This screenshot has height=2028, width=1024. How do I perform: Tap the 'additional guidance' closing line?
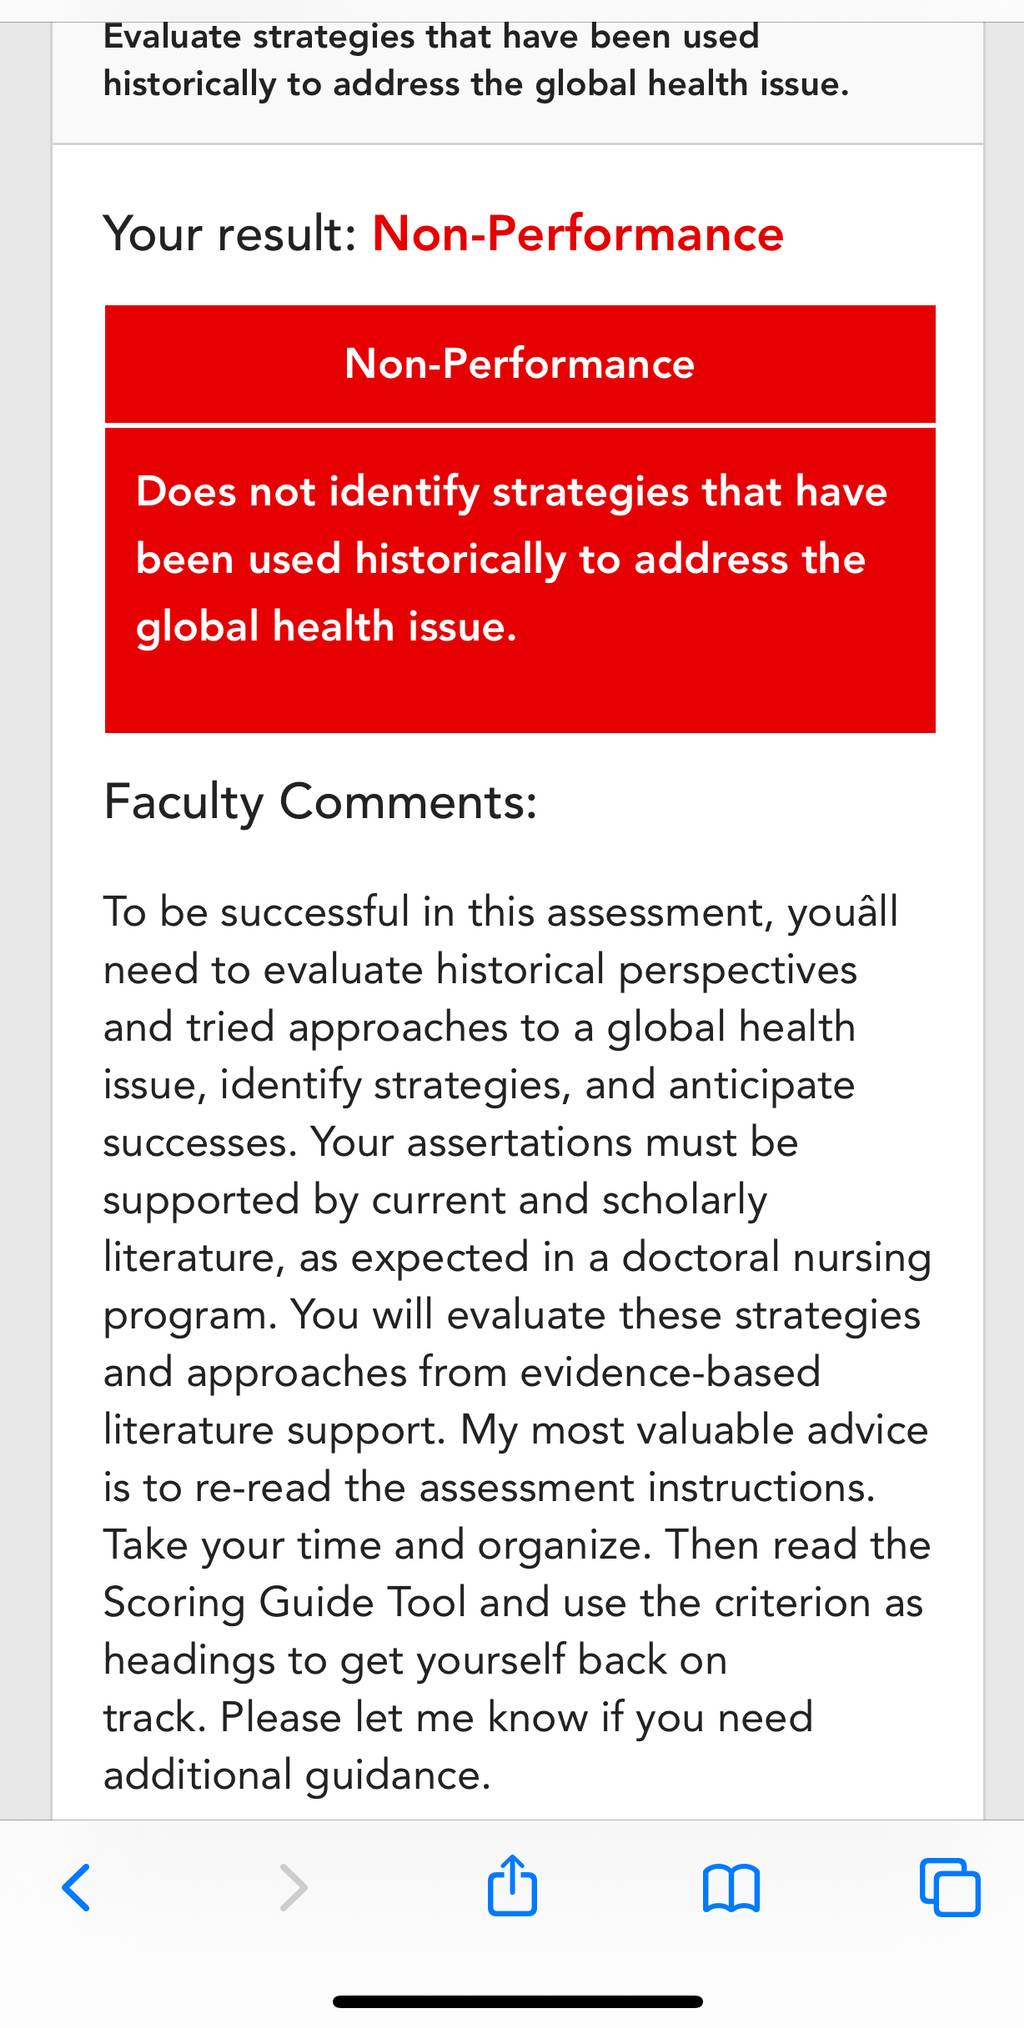tap(297, 1775)
